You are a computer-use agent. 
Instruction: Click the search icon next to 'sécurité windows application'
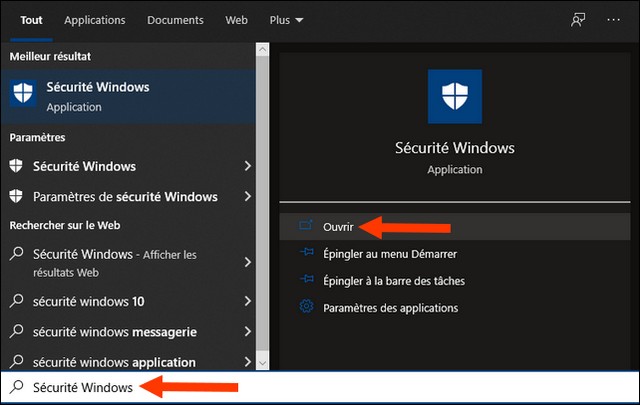16,361
